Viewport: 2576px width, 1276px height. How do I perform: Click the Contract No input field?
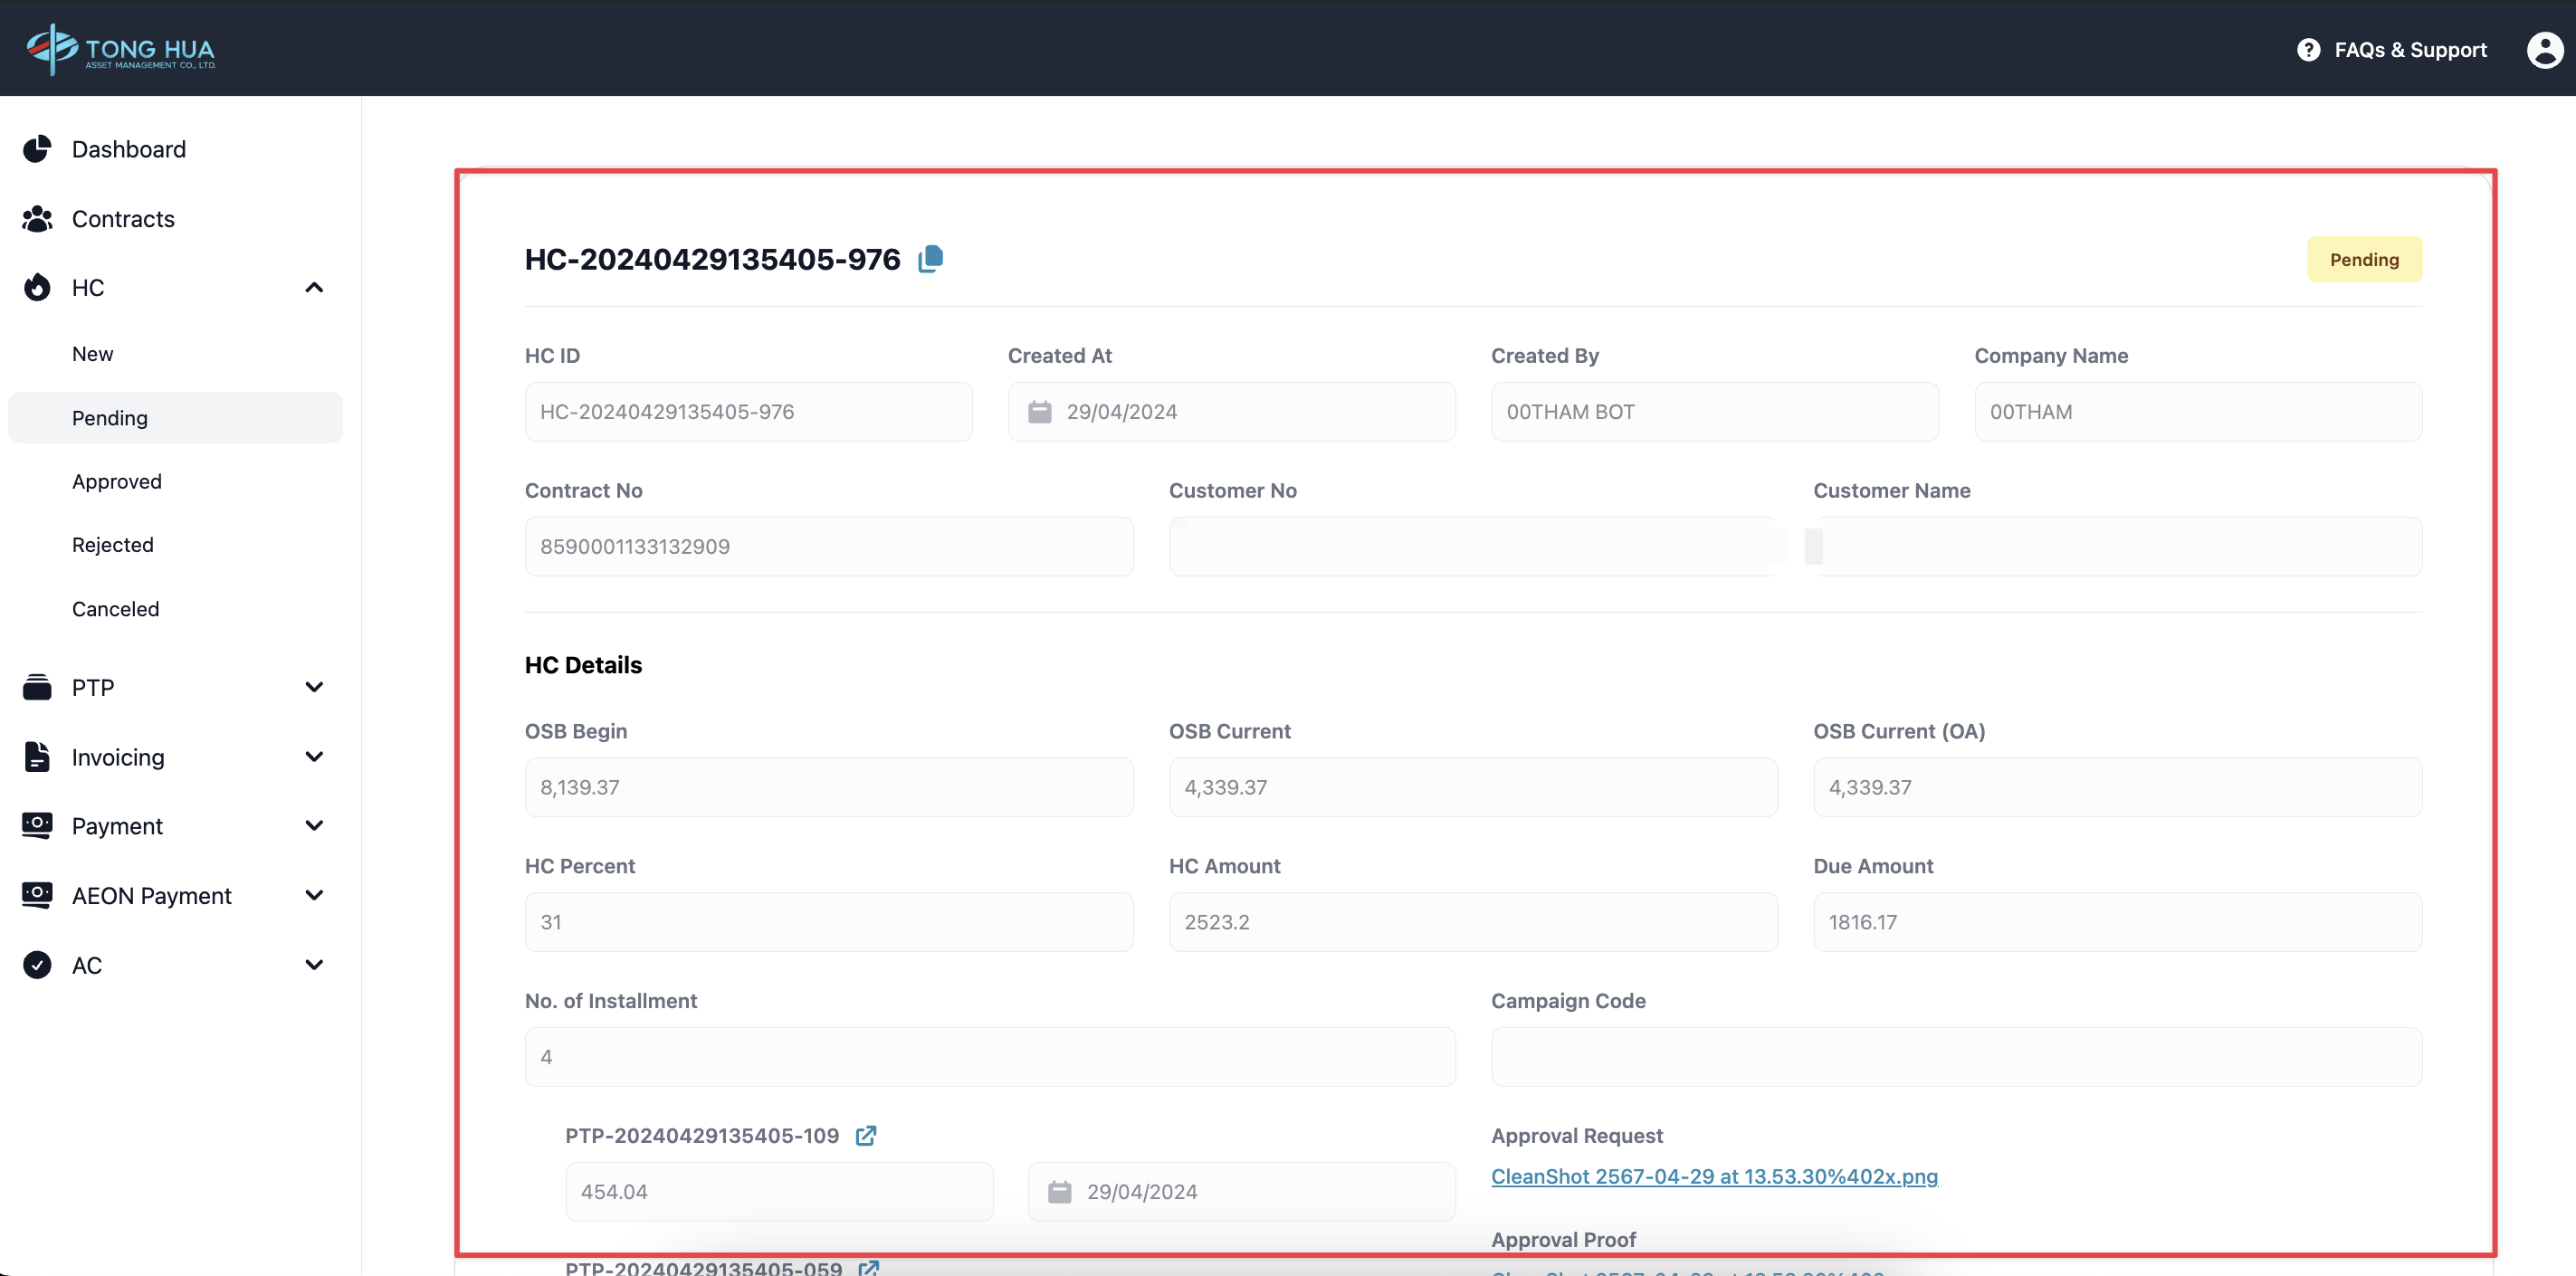point(828,547)
